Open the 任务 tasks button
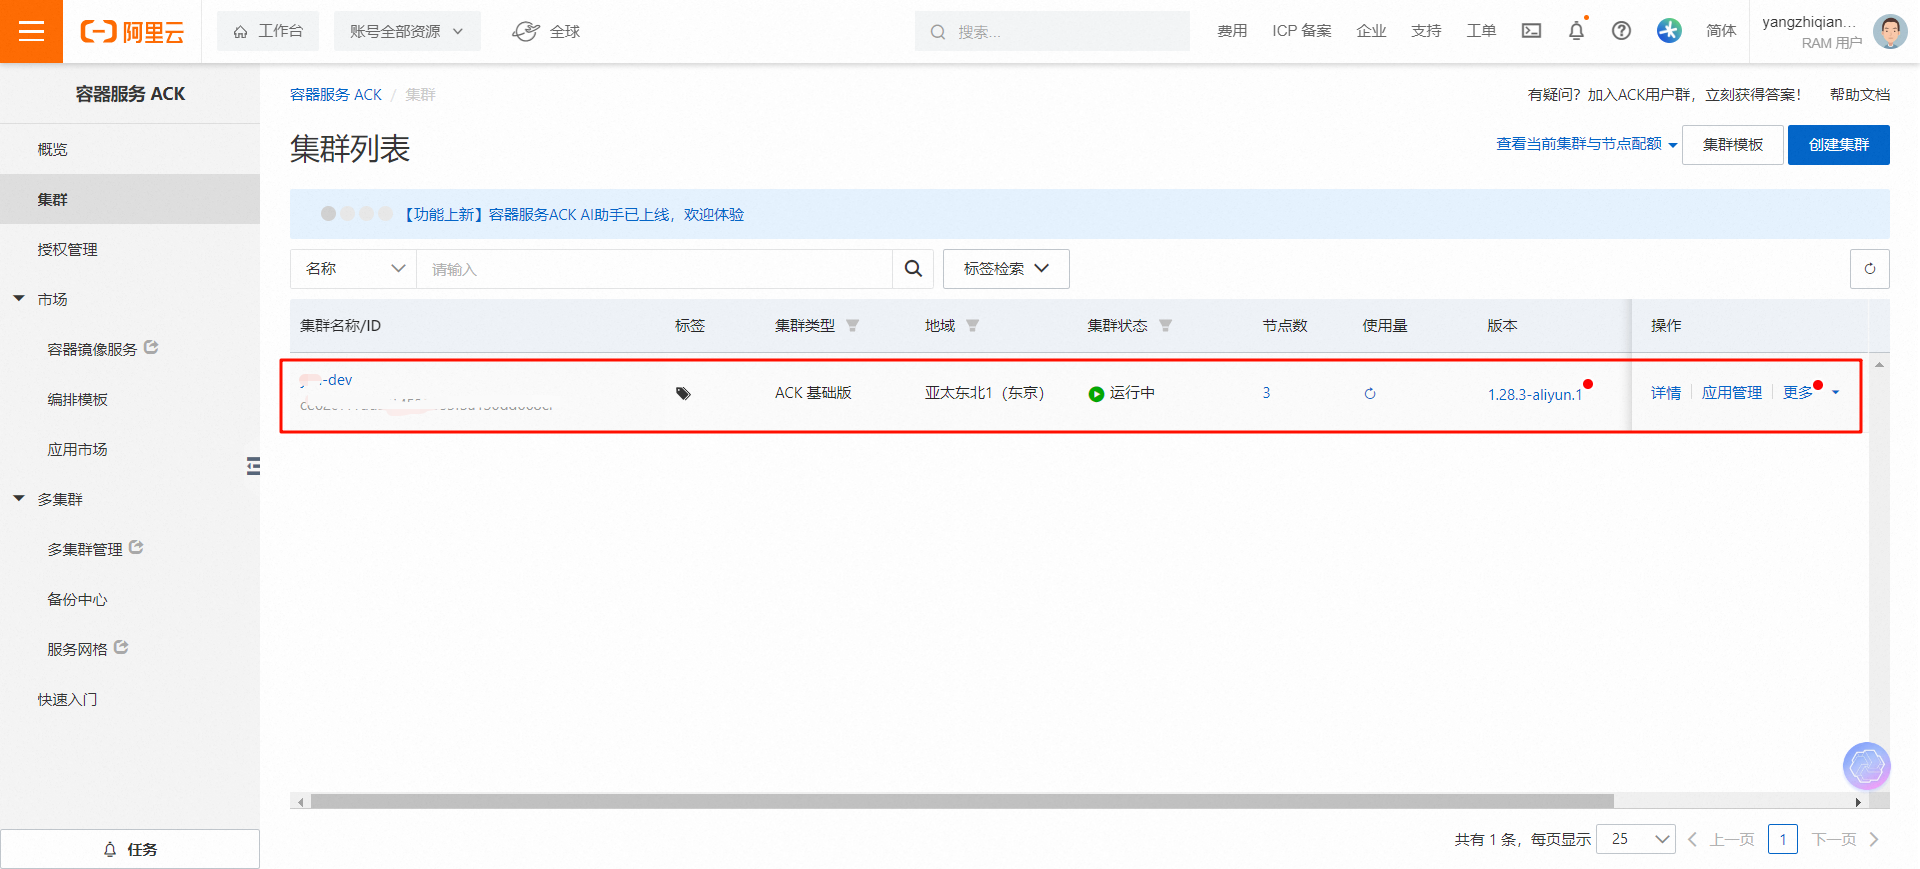The height and width of the screenshot is (869, 1920). pyautogui.click(x=130, y=849)
